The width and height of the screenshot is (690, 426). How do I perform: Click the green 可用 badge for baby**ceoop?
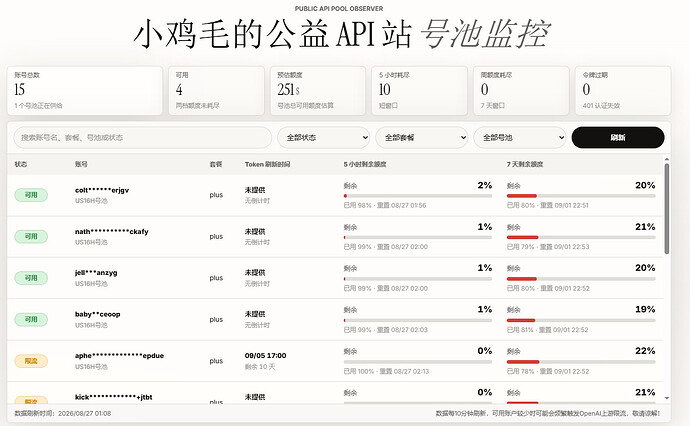[x=31, y=320]
